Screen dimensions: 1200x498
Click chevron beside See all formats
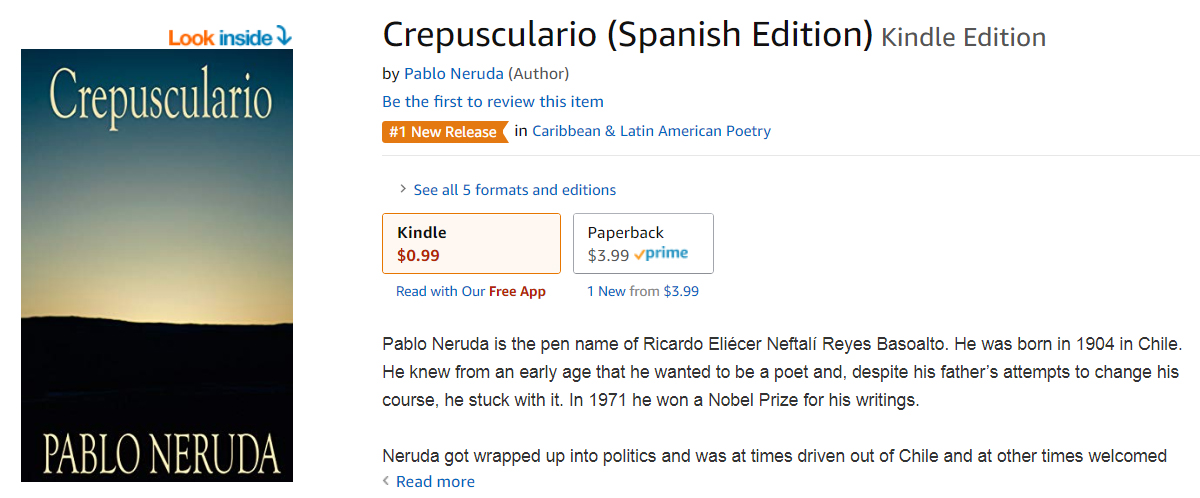403,189
